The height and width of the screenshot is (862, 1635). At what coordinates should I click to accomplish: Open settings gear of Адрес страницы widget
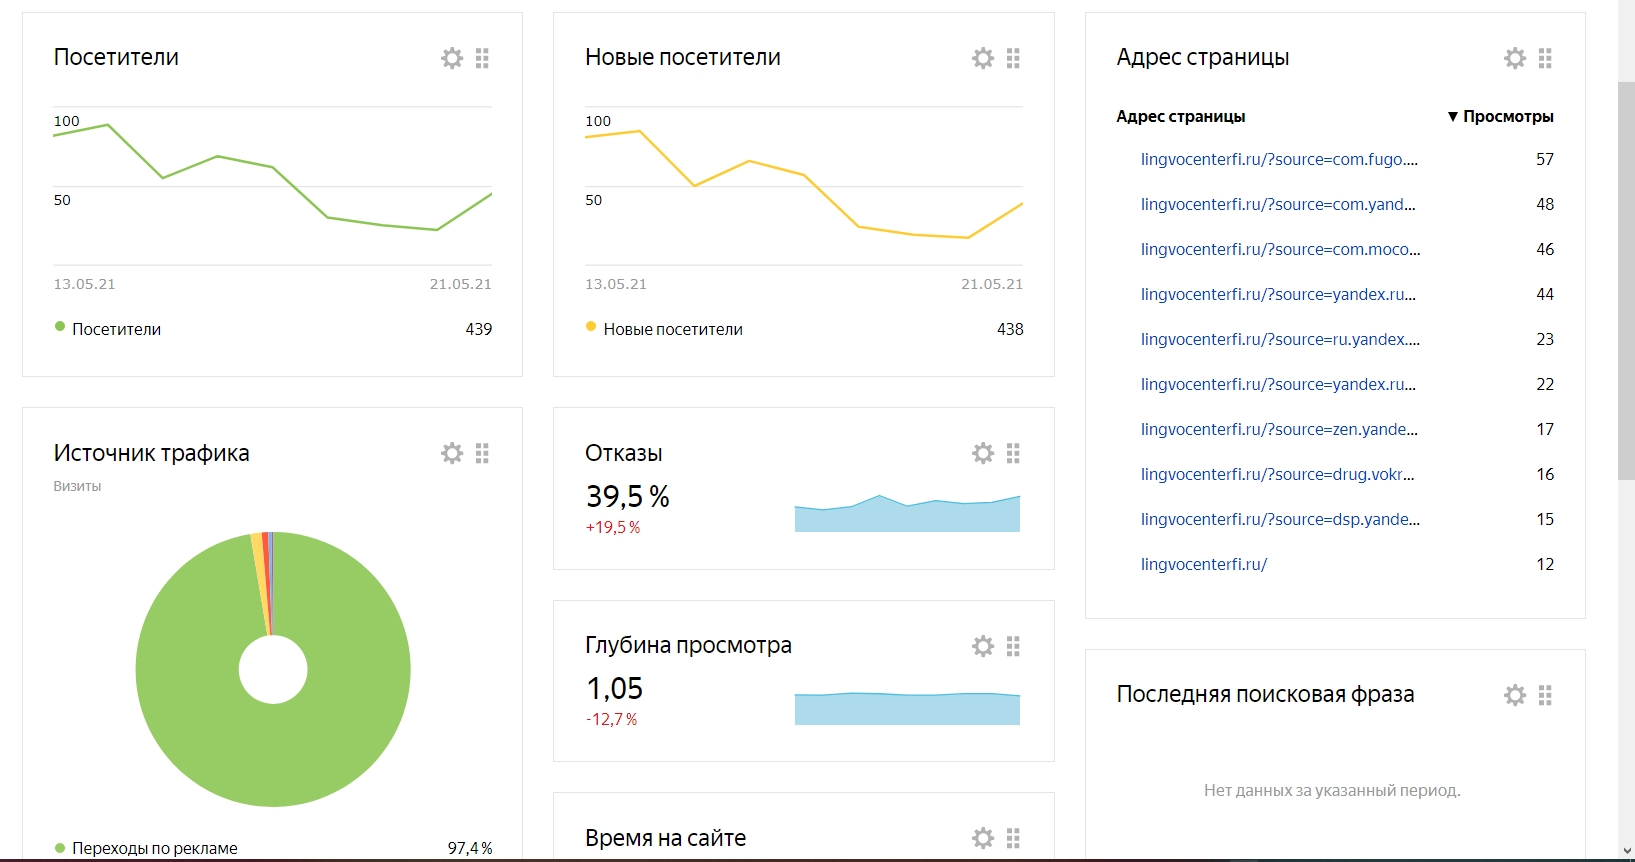[1515, 58]
